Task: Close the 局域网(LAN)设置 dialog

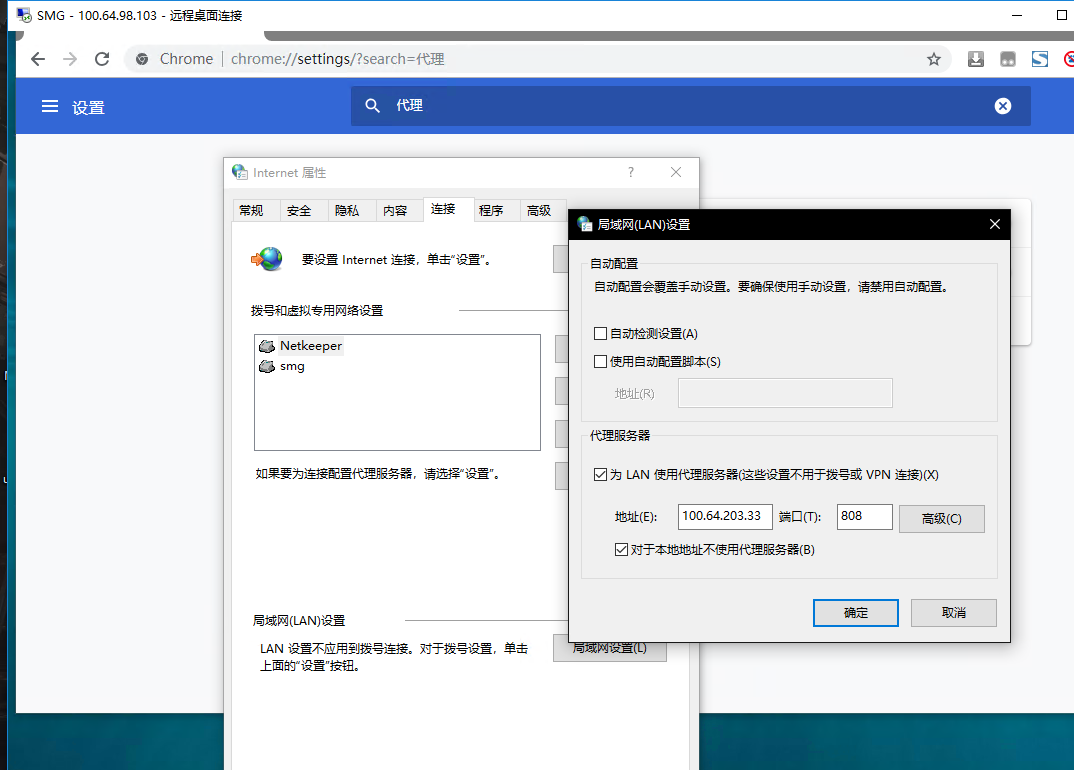Action: [x=995, y=224]
